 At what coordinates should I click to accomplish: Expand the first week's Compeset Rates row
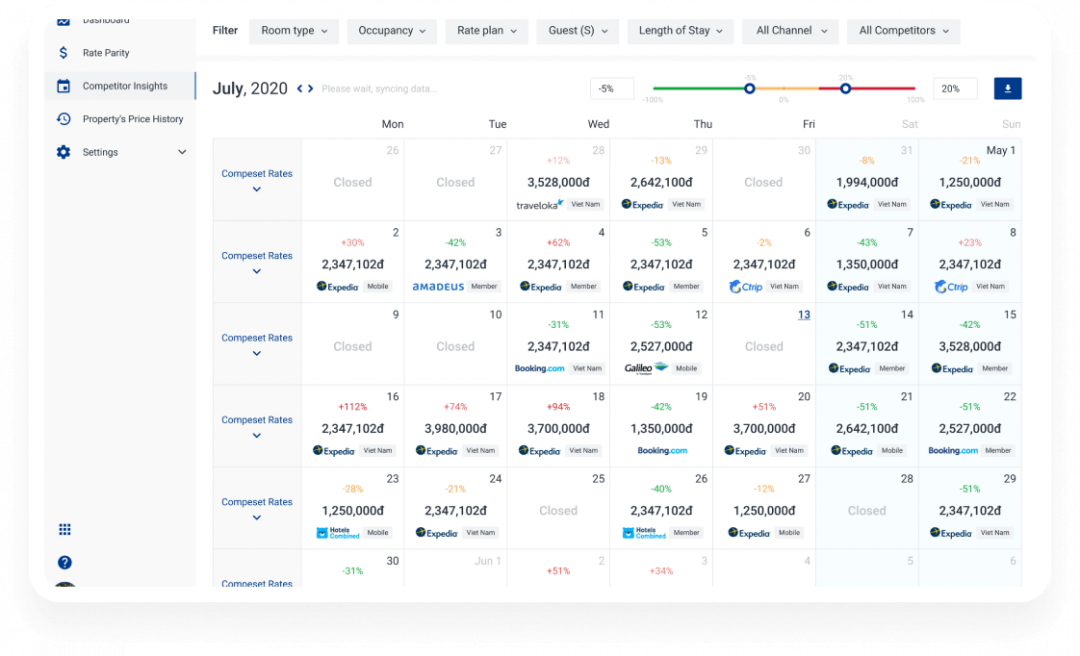[x=257, y=189]
